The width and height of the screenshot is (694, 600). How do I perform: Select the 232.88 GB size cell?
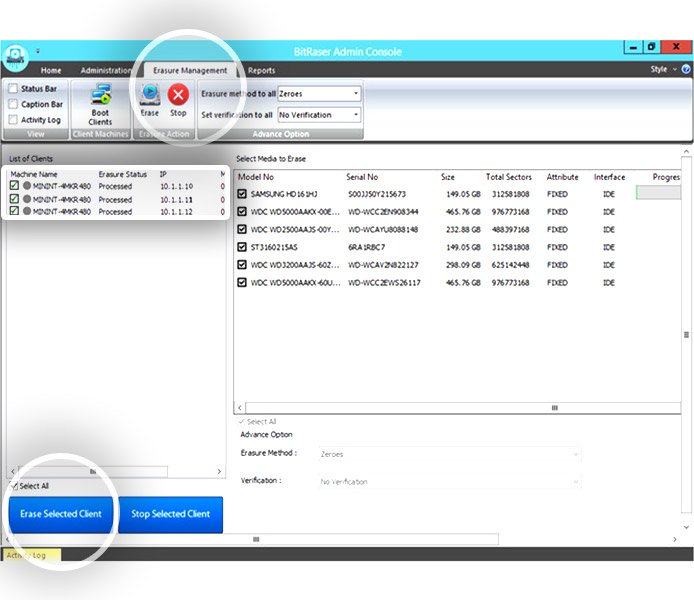coord(463,229)
